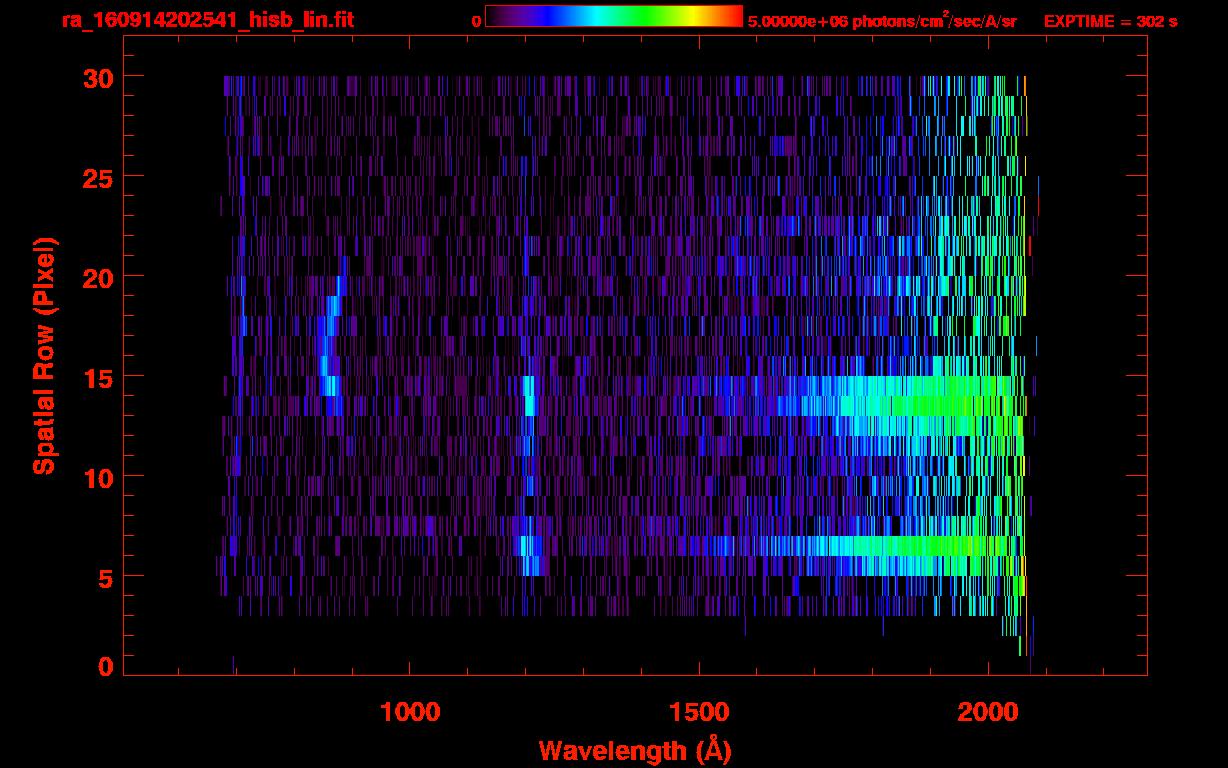Click the colorbar minimum label 0
The height and width of the screenshot is (768, 1228).
[x=476, y=22]
